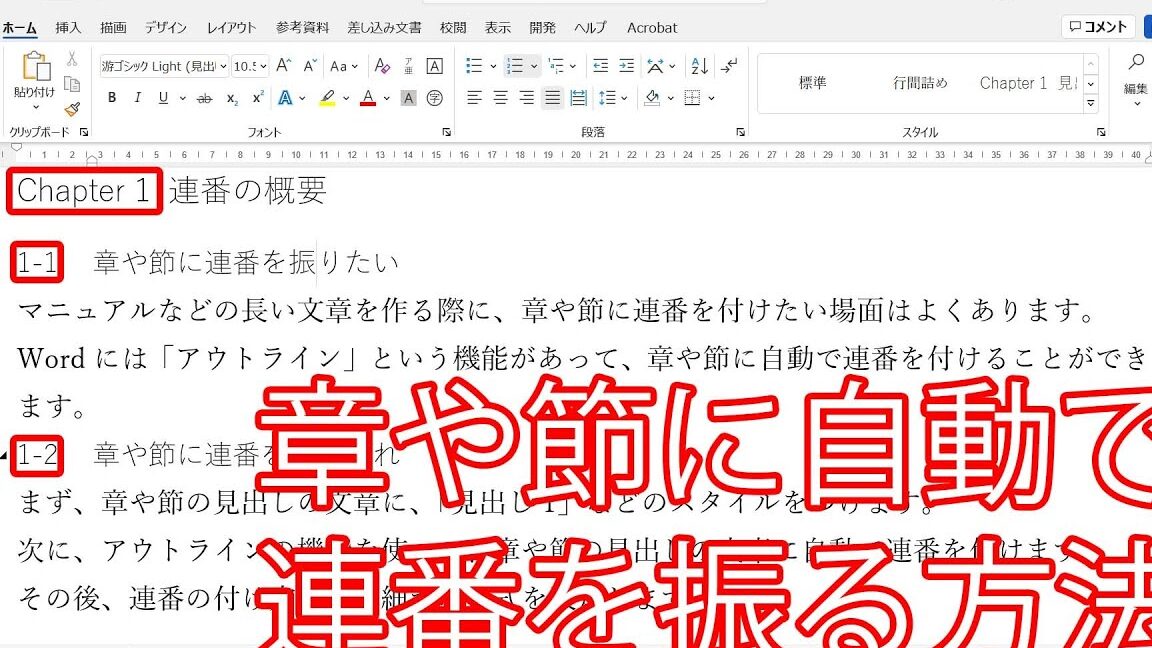Apply paragraph shading with the paint bucket
The height and width of the screenshot is (648, 1152).
[652, 98]
